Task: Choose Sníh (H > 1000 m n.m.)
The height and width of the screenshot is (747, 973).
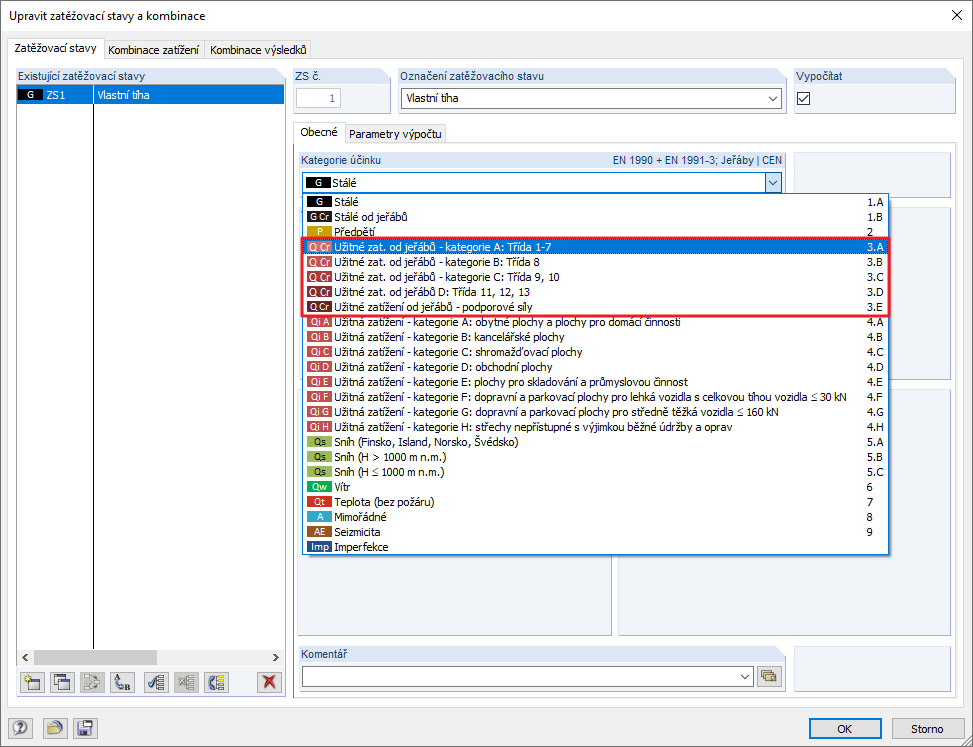Action: point(596,457)
